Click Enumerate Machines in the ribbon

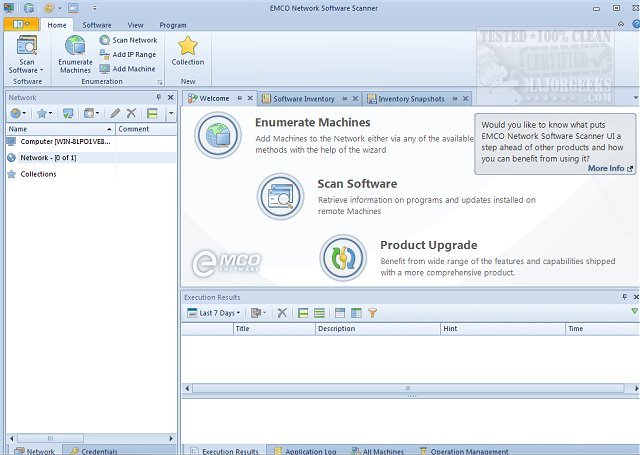tap(75, 54)
